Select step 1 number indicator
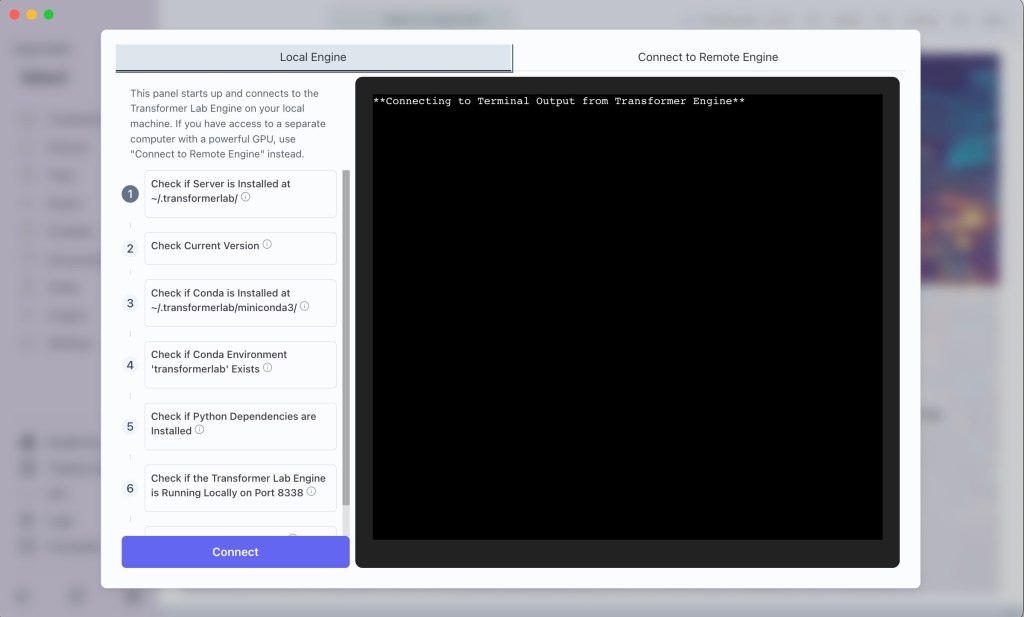The height and width of the screenshot is (617, 1024). pos(130,194)
